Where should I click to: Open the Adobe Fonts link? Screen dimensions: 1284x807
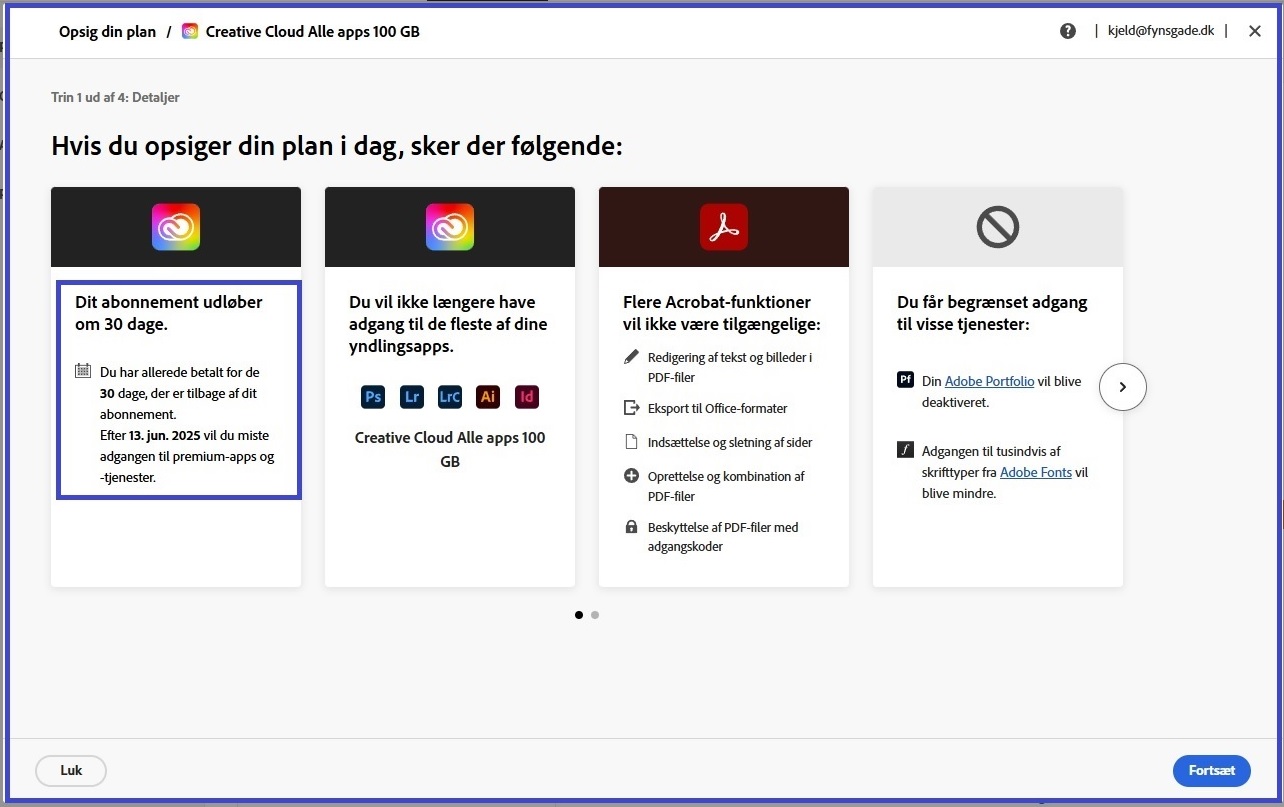(1036, 472)
